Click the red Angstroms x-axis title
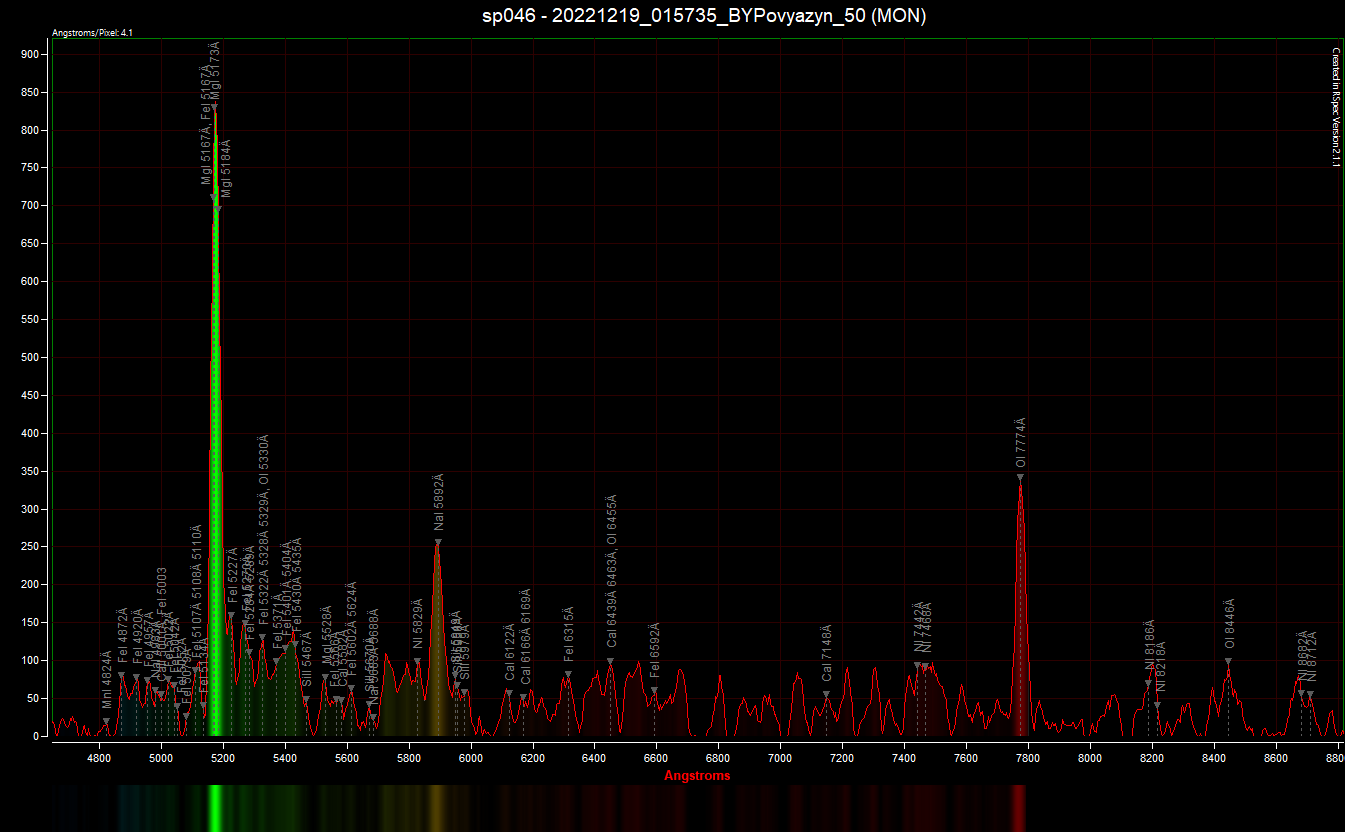Screen dimensions: 1345x832 tap(697, 775)
